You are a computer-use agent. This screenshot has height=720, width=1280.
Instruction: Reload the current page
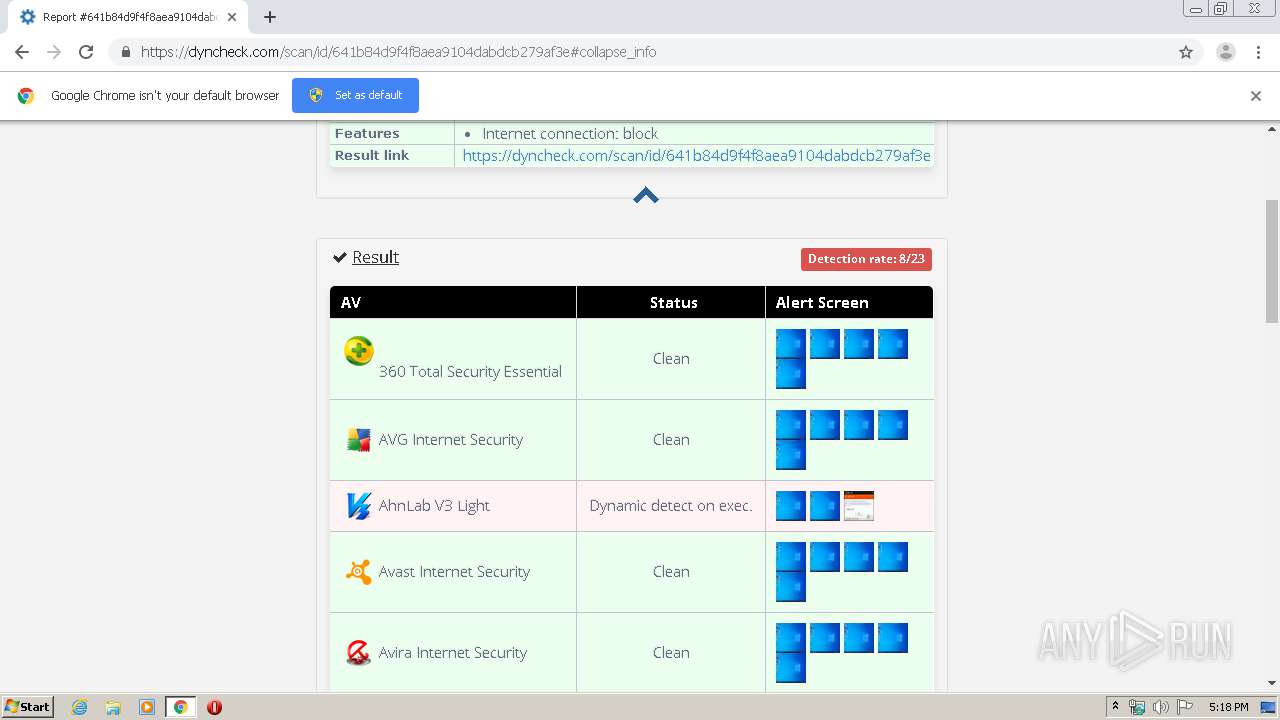(x=86, y=52)
